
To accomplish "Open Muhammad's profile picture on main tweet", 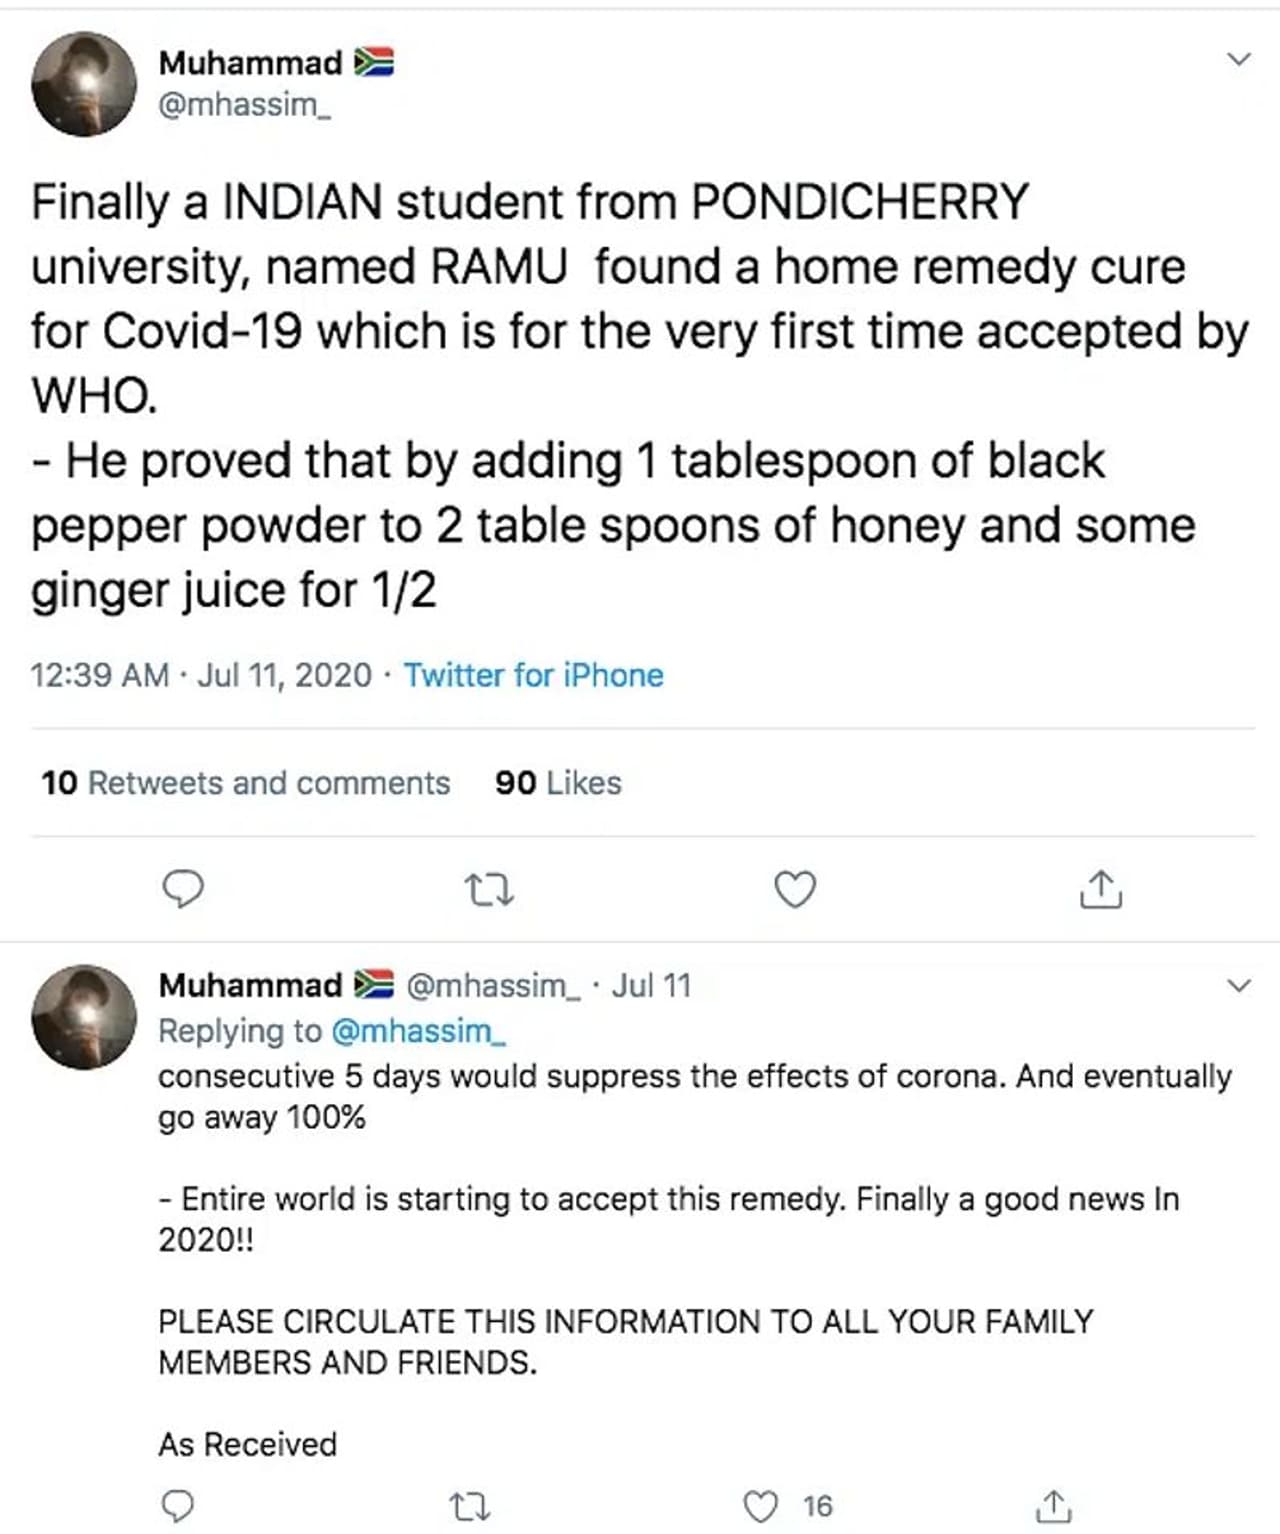I will click(84, 84).
